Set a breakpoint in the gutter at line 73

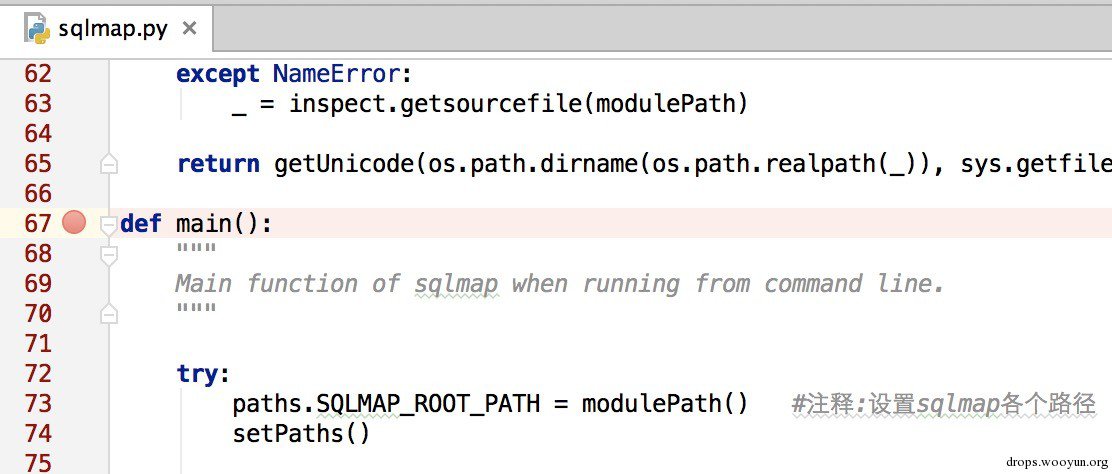pos(74,404)
